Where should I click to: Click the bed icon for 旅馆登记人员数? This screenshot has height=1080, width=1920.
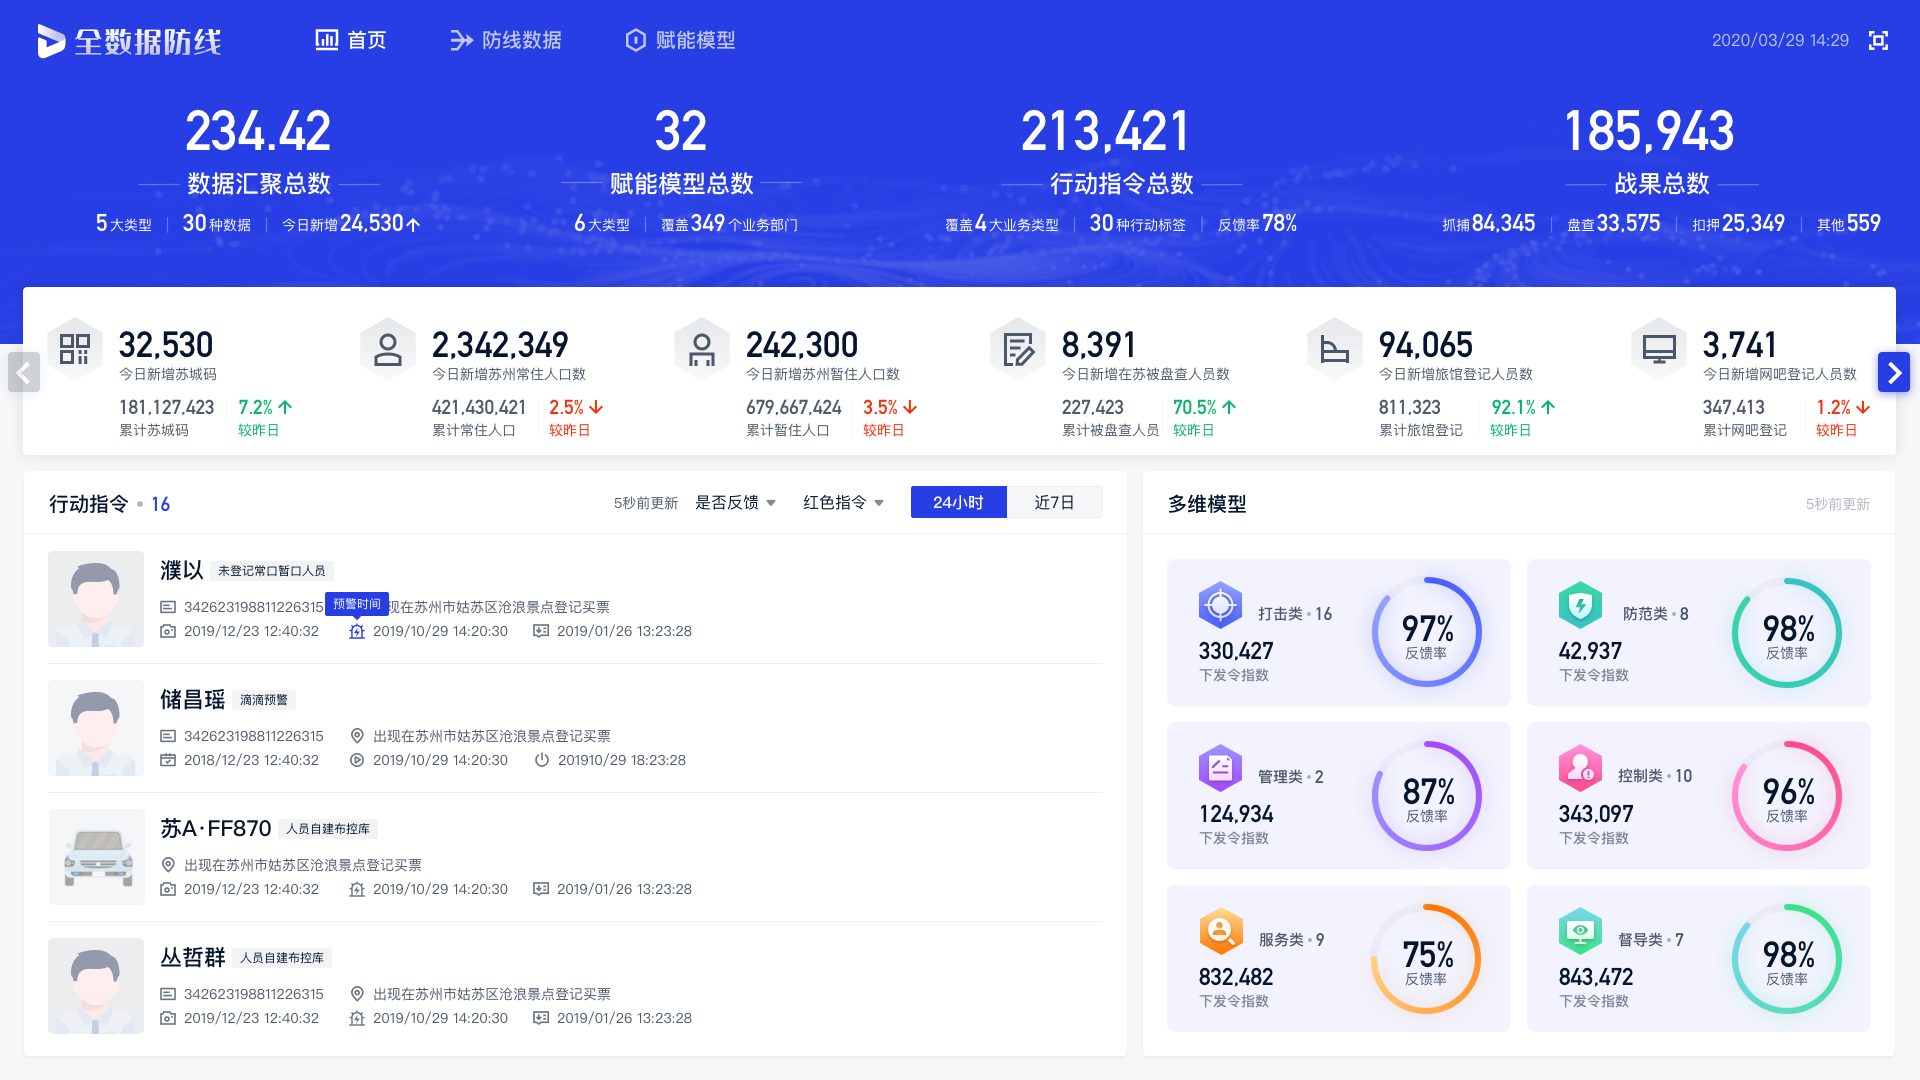pos(1335,349)
